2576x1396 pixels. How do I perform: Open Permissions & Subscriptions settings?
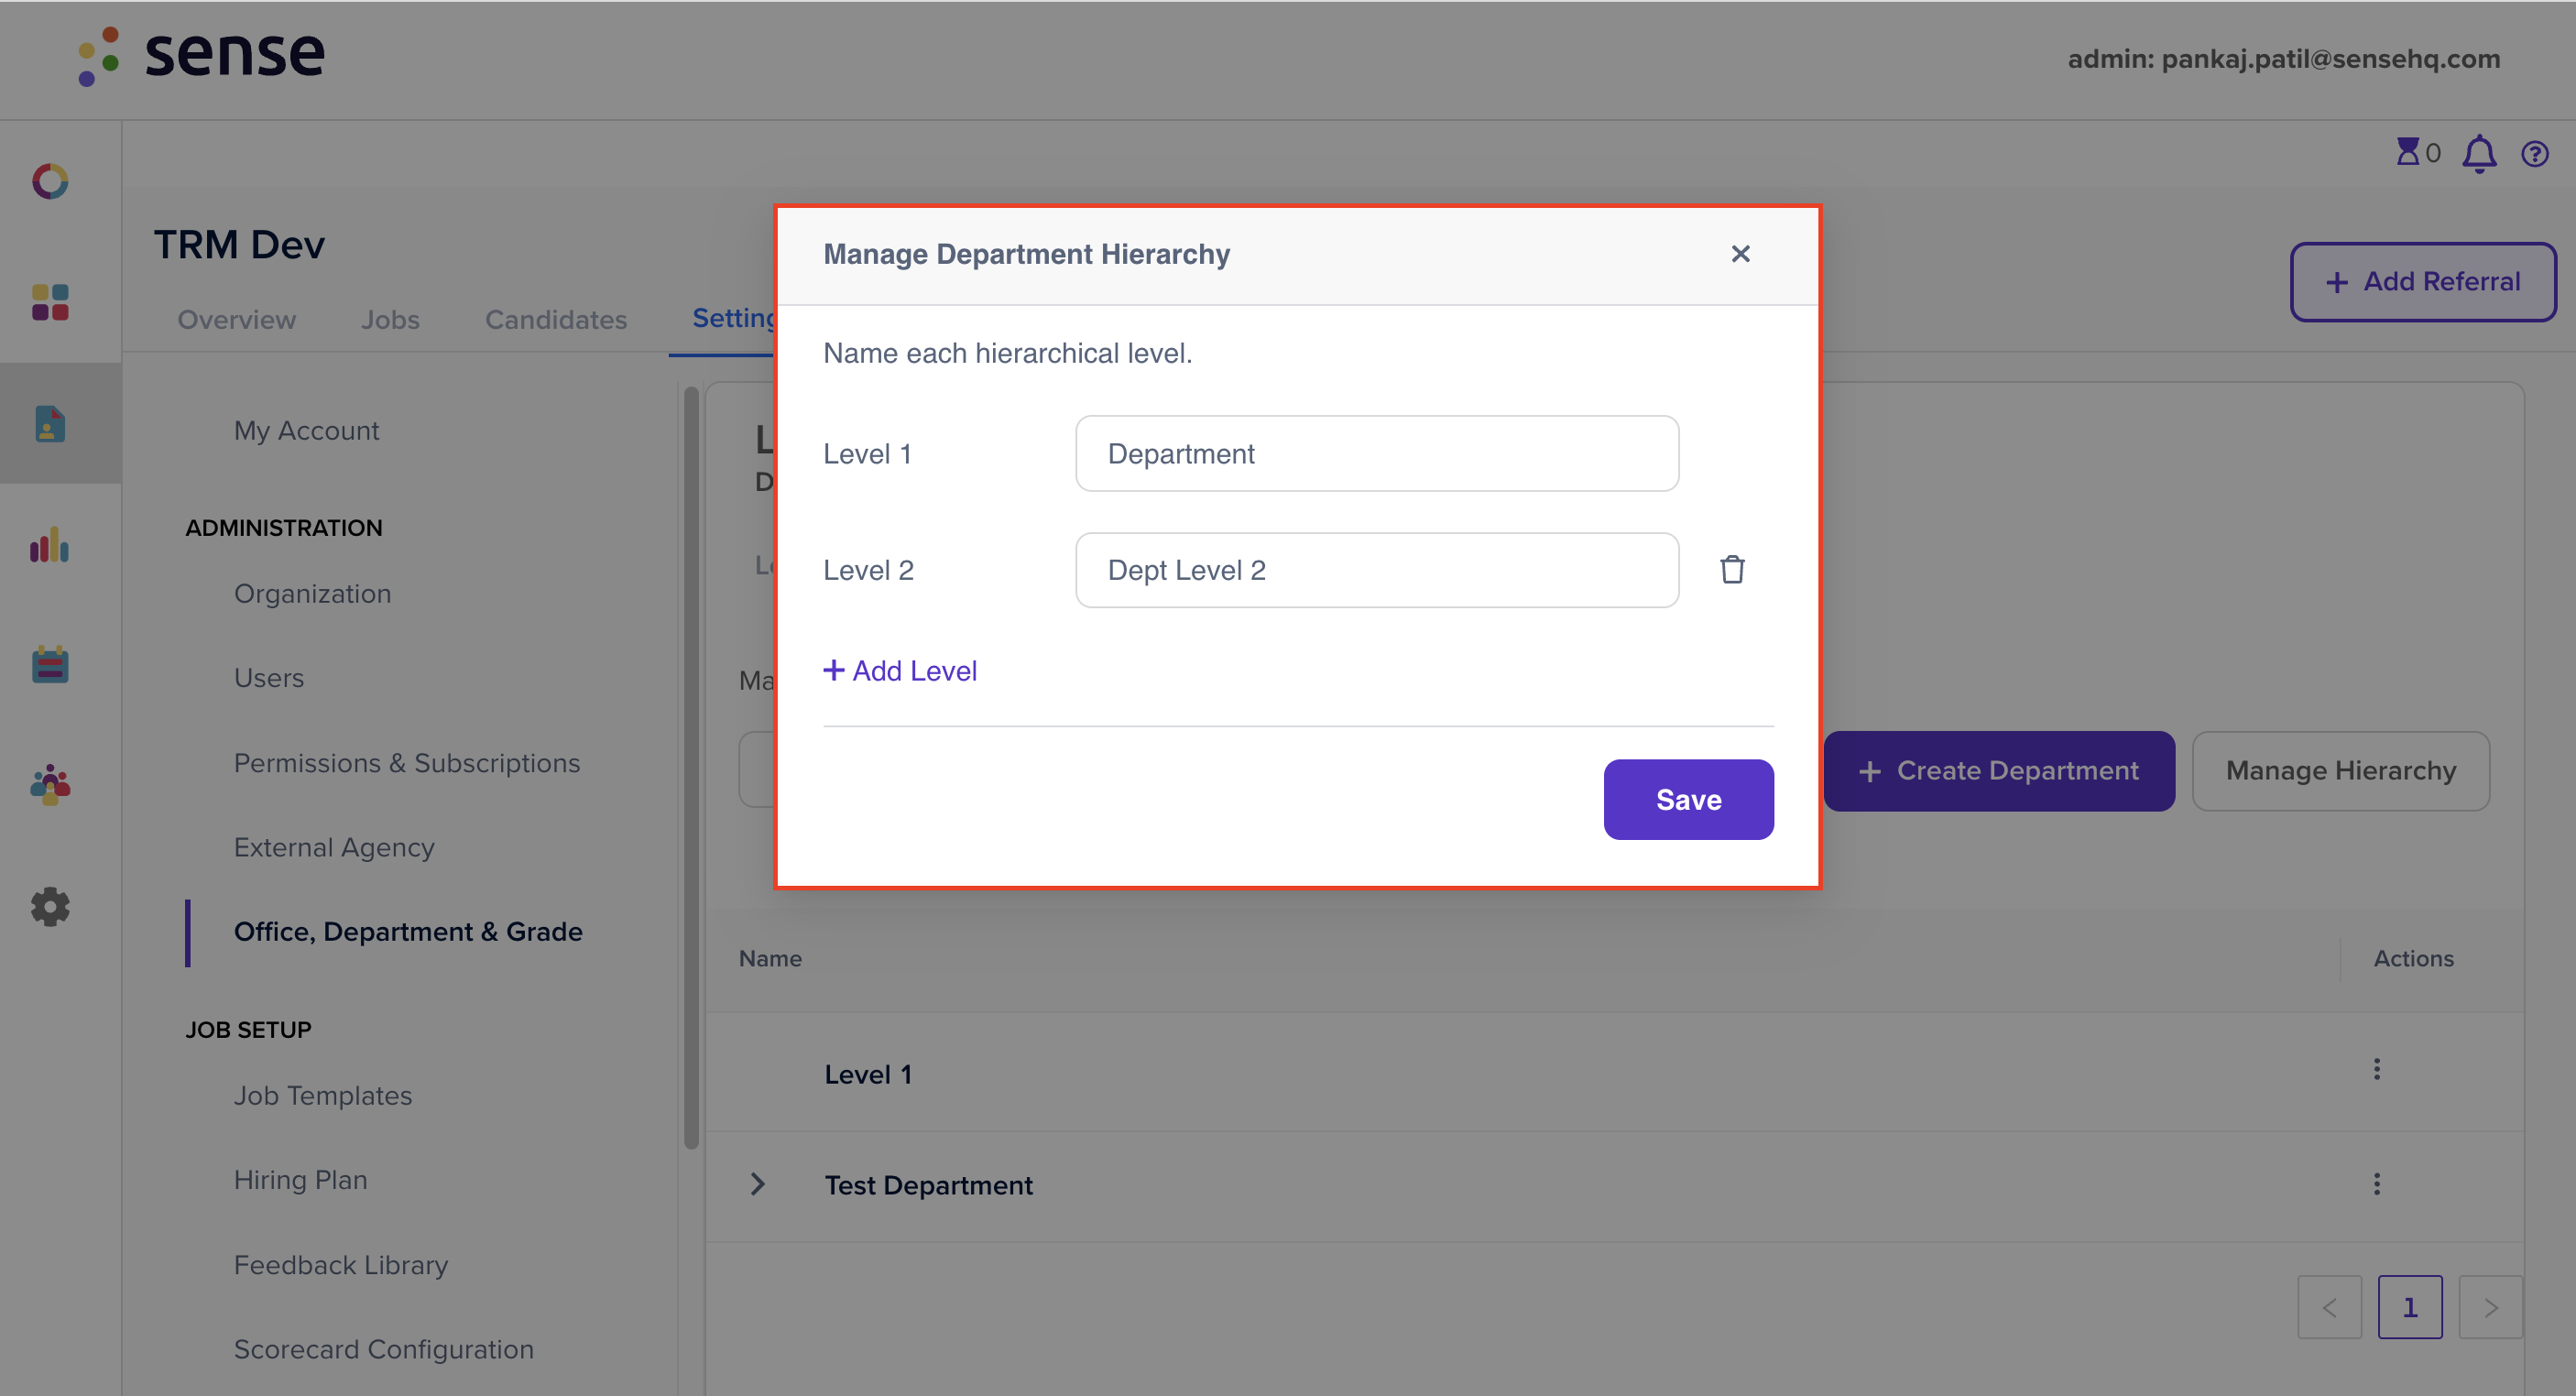tap(407, 762)
